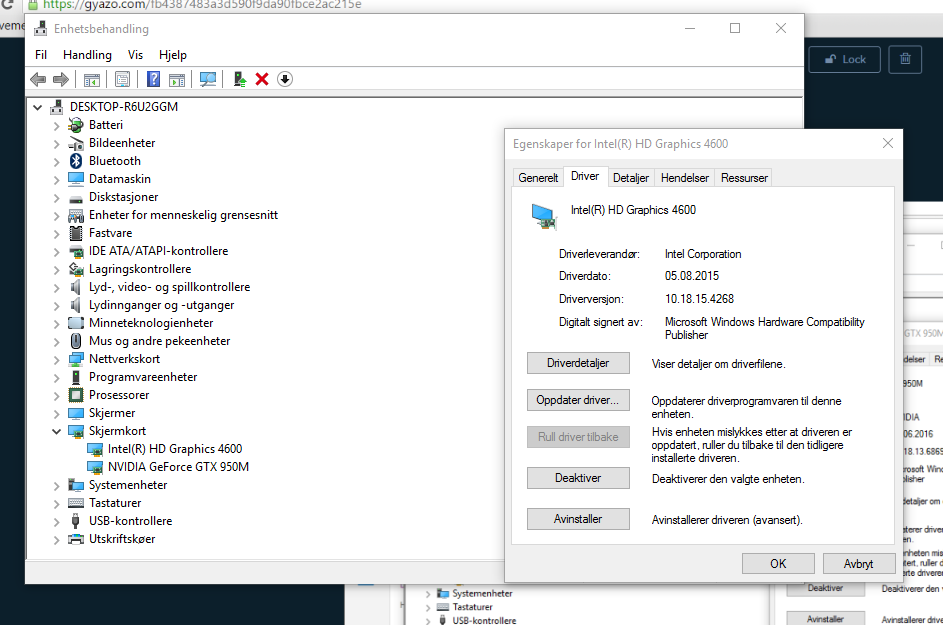
Task: Click the Oppdater driver... button
Action: point(578,400)
